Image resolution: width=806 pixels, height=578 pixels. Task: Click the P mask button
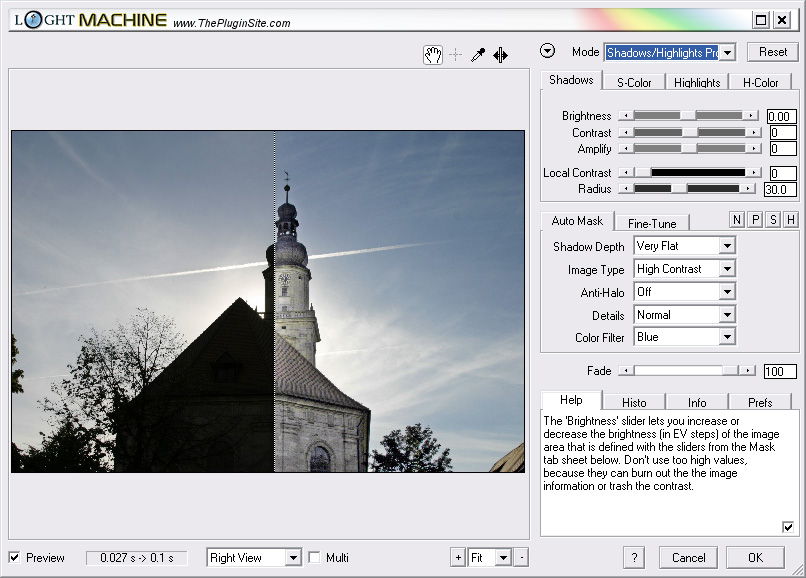(x=755, y=220)
